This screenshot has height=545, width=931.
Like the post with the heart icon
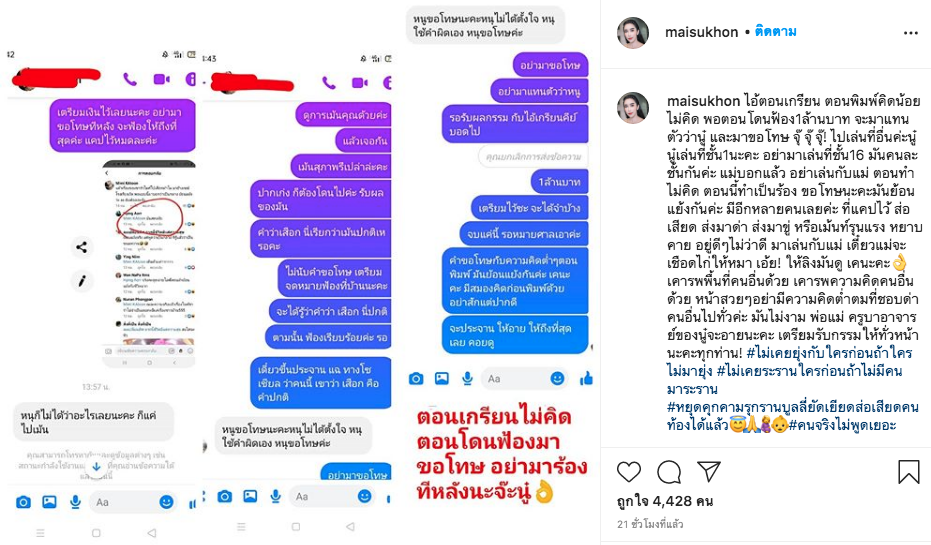[x=629, y=471]
